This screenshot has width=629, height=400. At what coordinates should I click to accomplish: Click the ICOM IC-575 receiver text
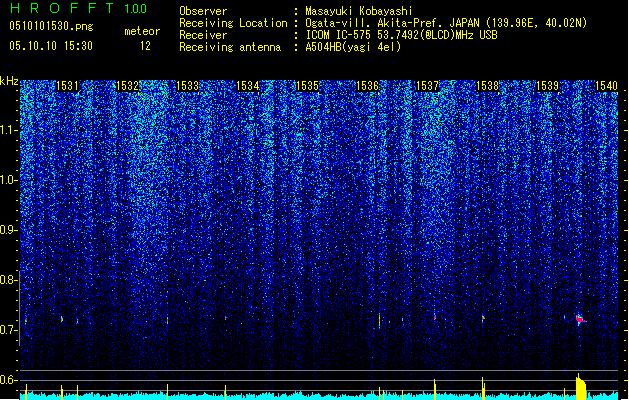click(401, 35)
